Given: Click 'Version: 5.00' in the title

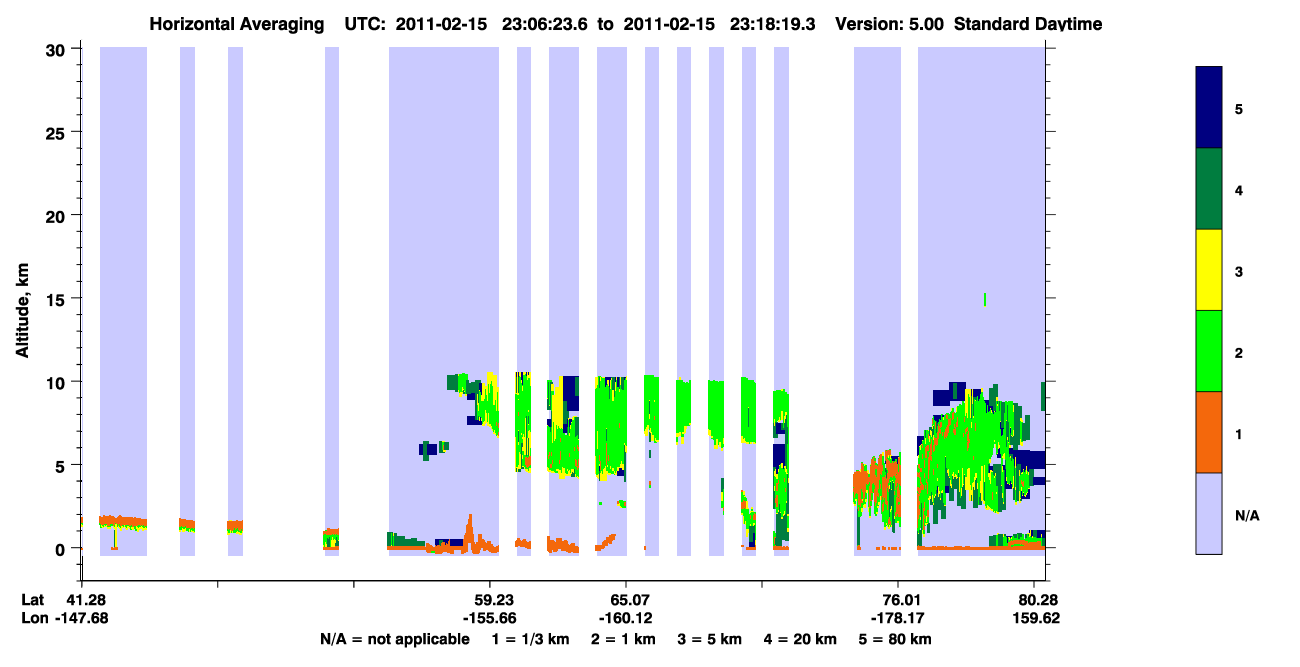Looking at the screenshot, I should point(887,24).
